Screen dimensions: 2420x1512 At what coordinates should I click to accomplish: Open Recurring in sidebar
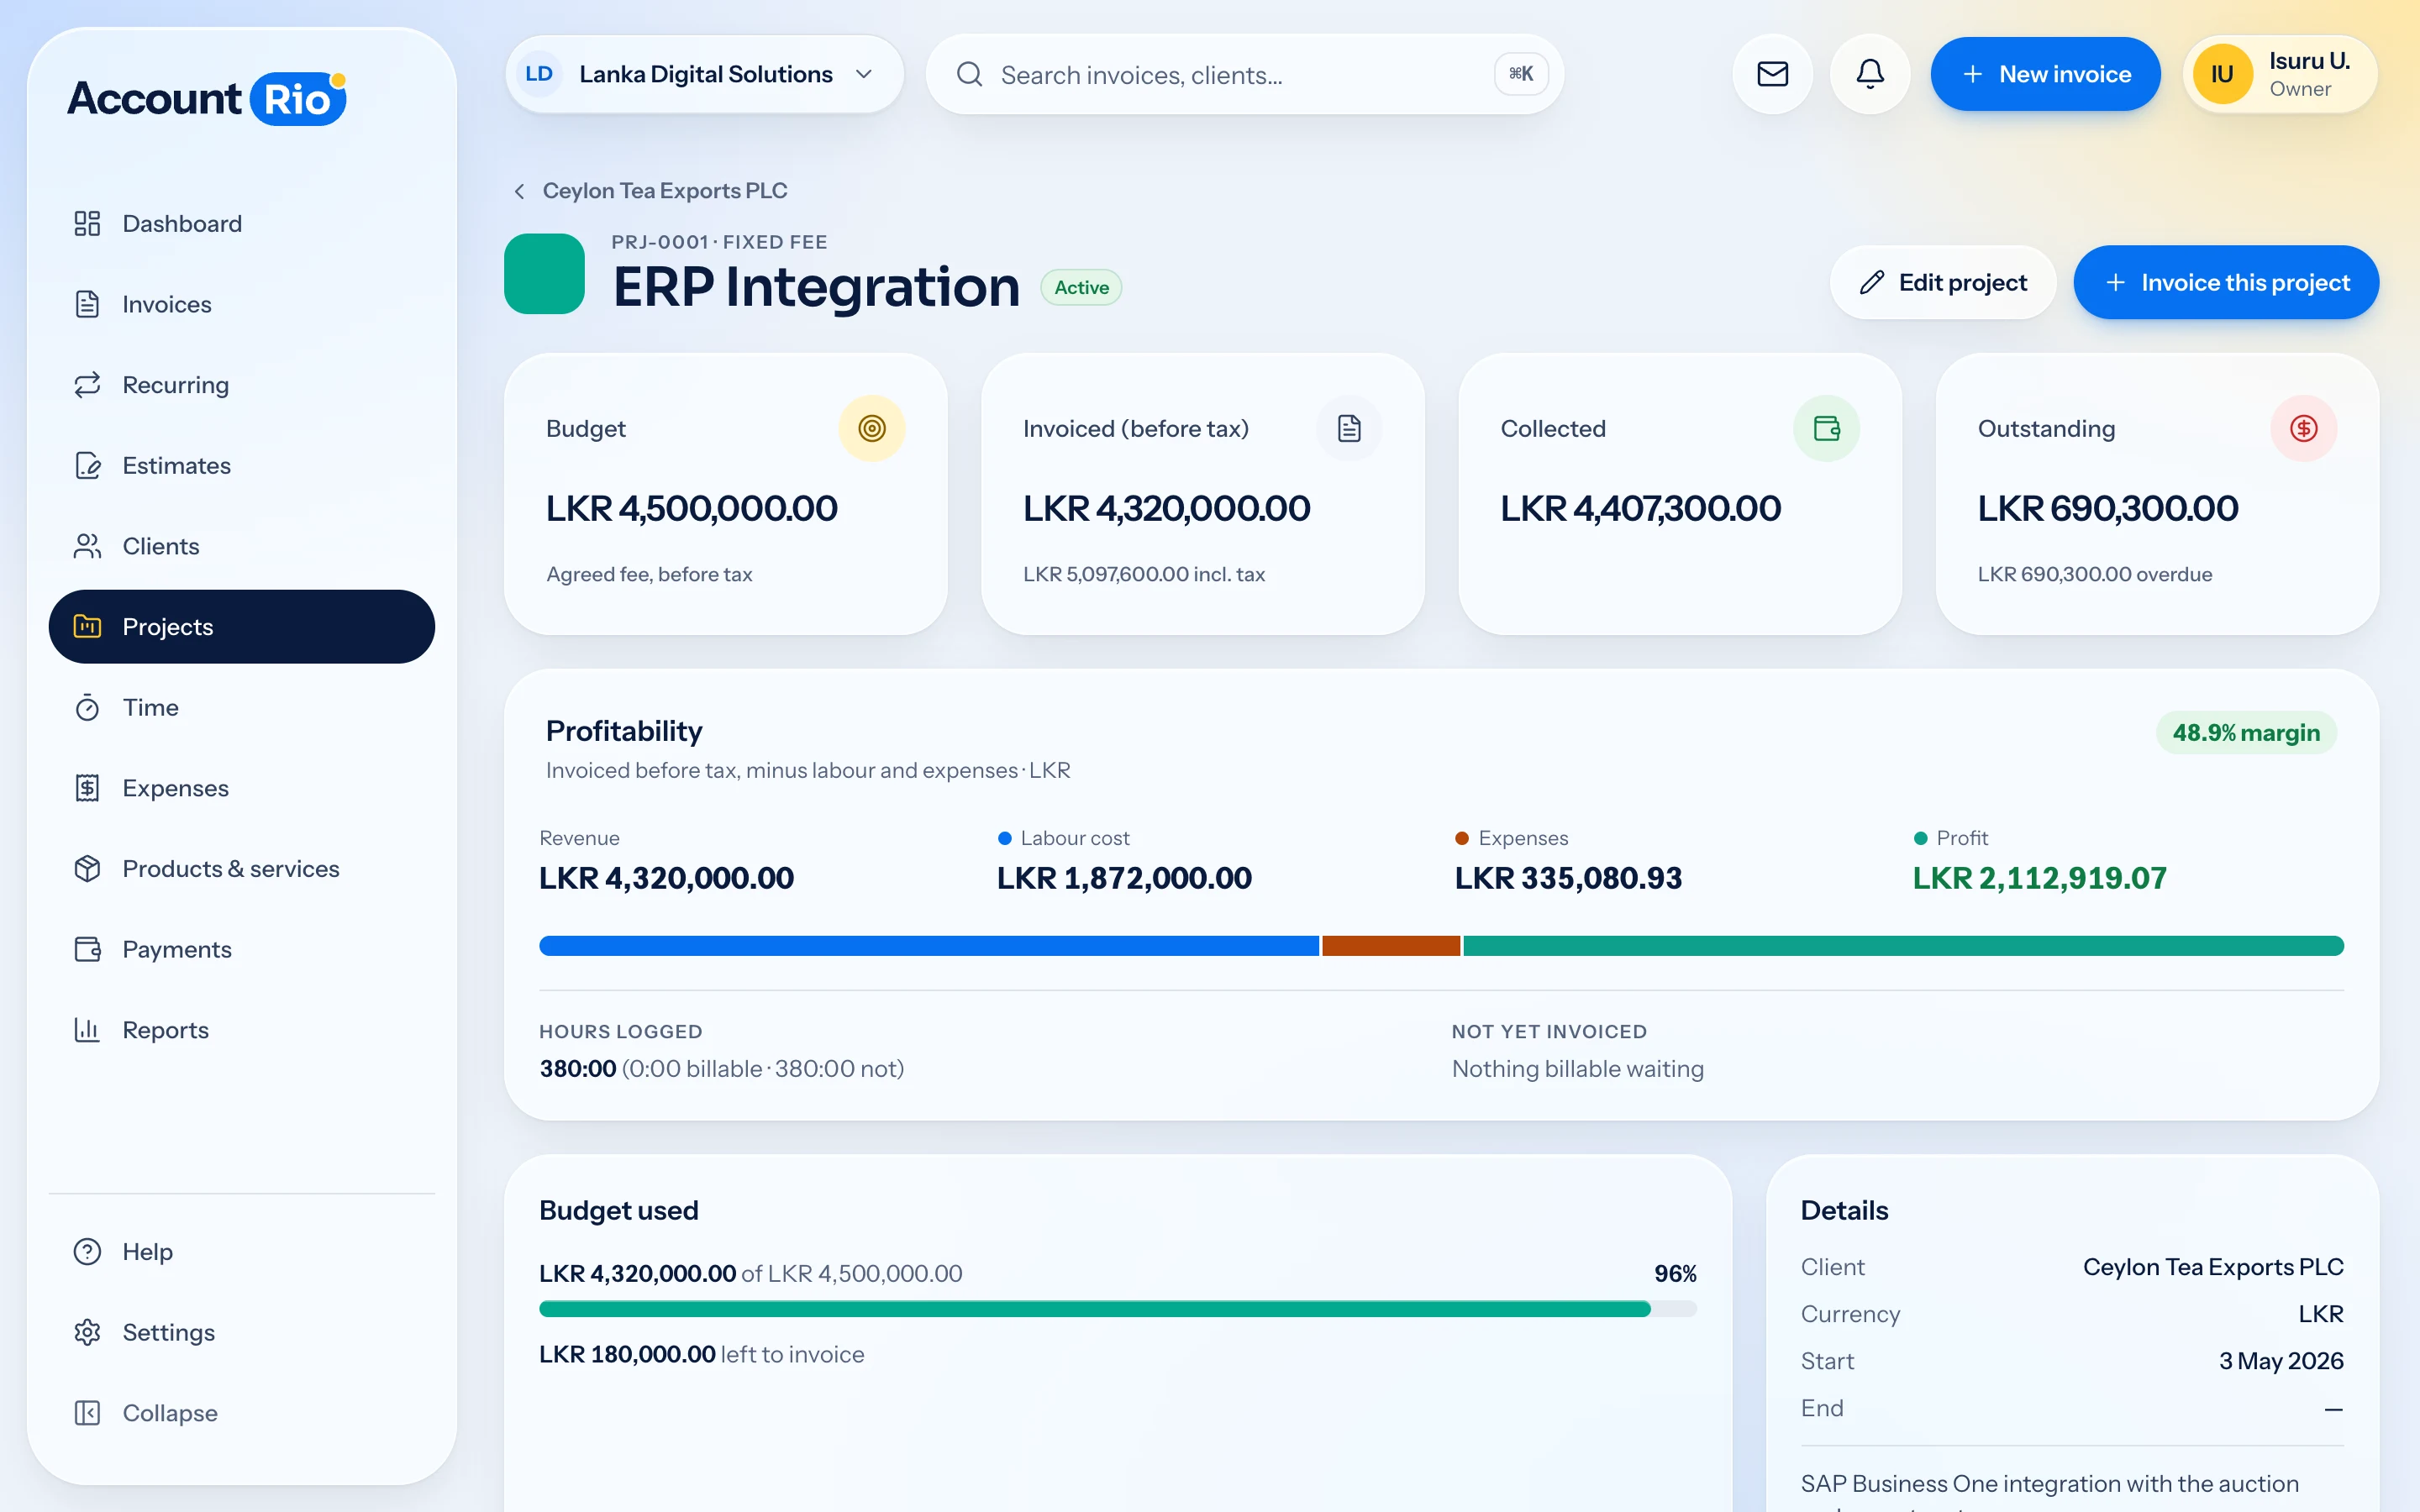pyautogui.click(x=242, y=385)
